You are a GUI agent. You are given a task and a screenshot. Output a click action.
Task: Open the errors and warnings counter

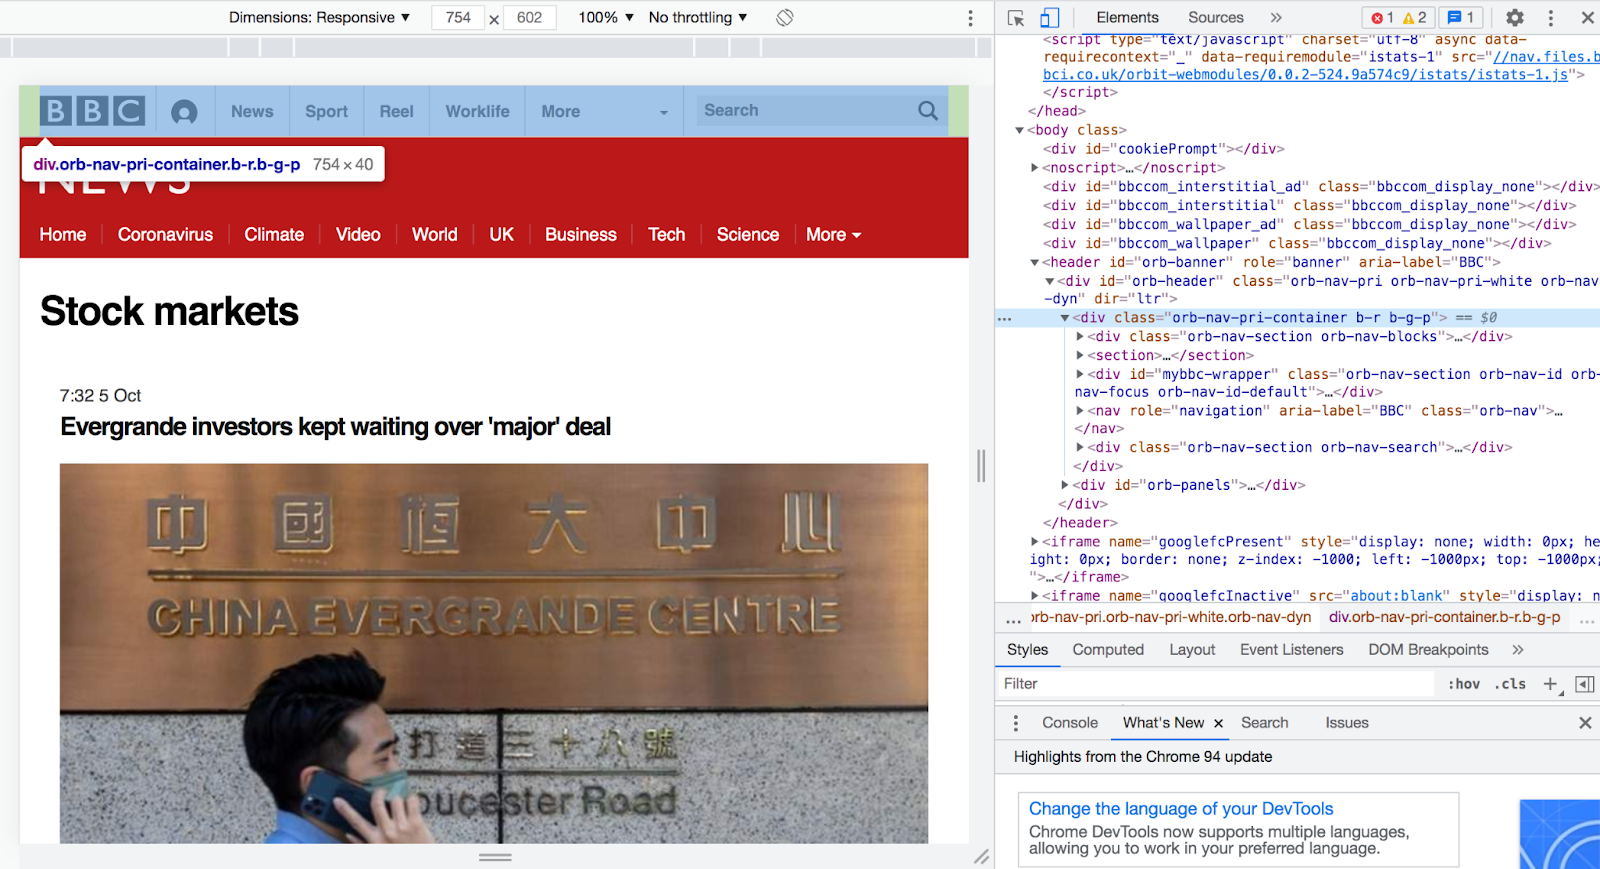(1399, 17)
